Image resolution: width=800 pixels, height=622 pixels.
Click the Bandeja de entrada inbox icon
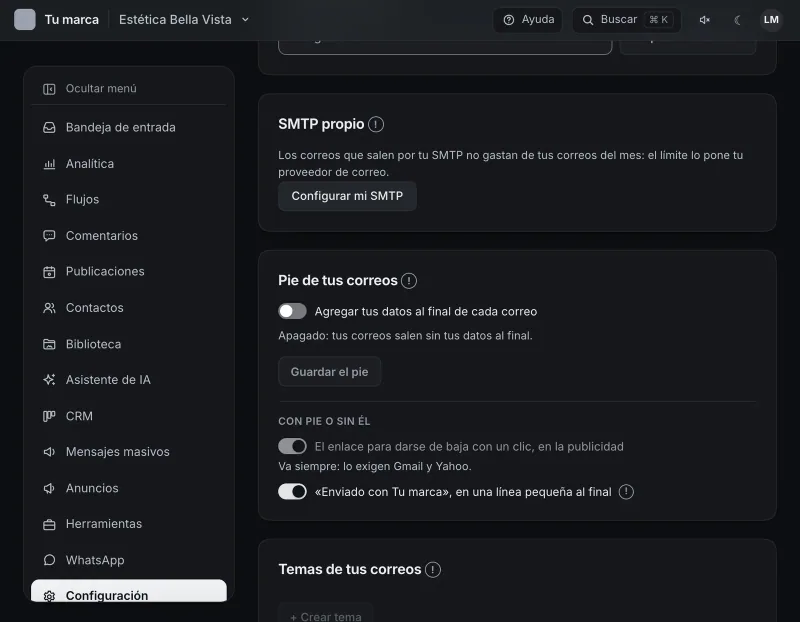click(49, 128)
